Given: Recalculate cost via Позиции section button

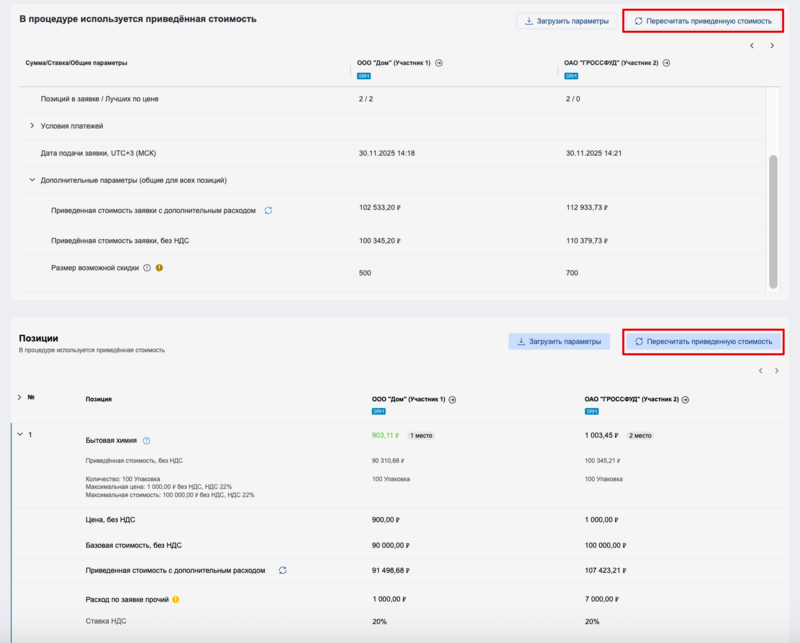Looking at the screenshot, I should point(703,341).
